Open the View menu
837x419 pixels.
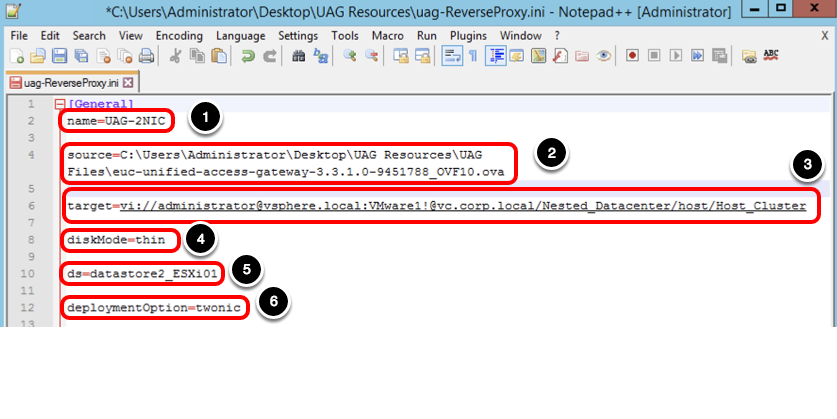tap(131, 36)
